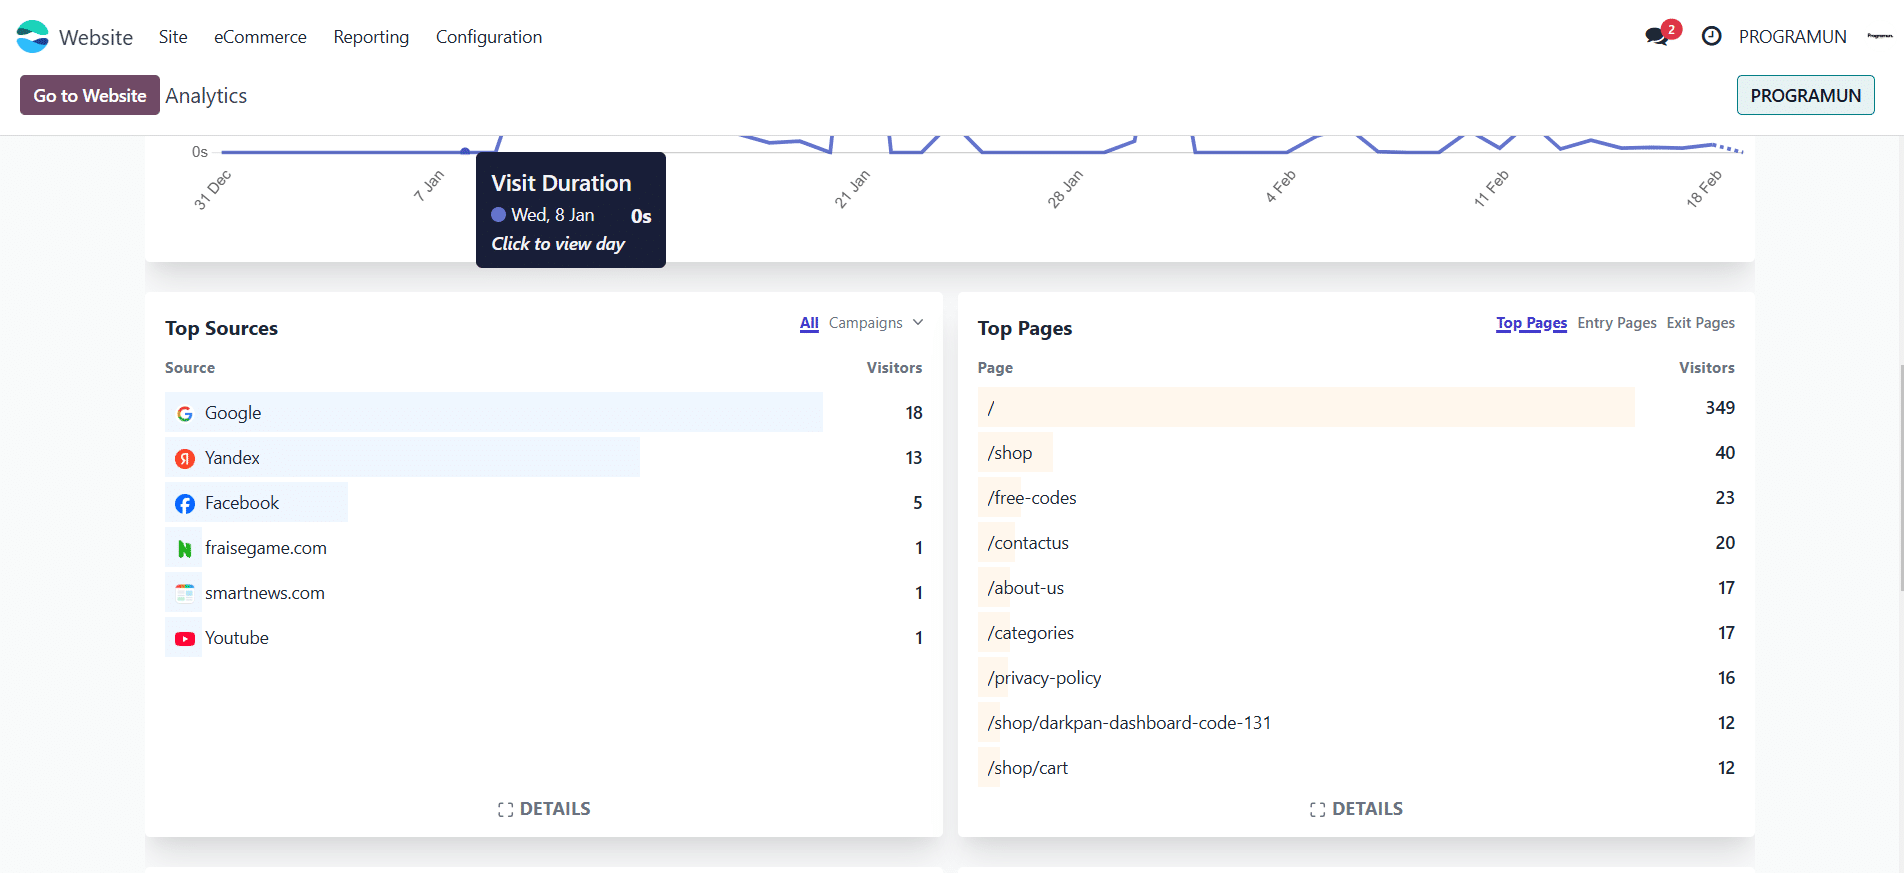The height and width of the screenshot is (873, 1904).
Task: Expand the Campaigns dropdown
Action: click(x=876, y=323)
